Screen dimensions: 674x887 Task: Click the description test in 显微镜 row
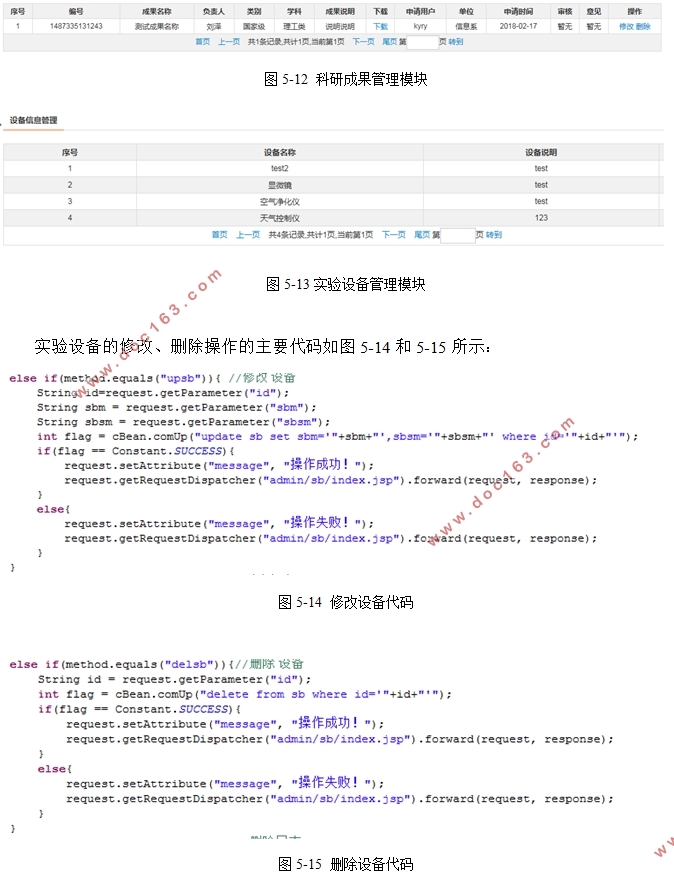click(x=541, y=185)
